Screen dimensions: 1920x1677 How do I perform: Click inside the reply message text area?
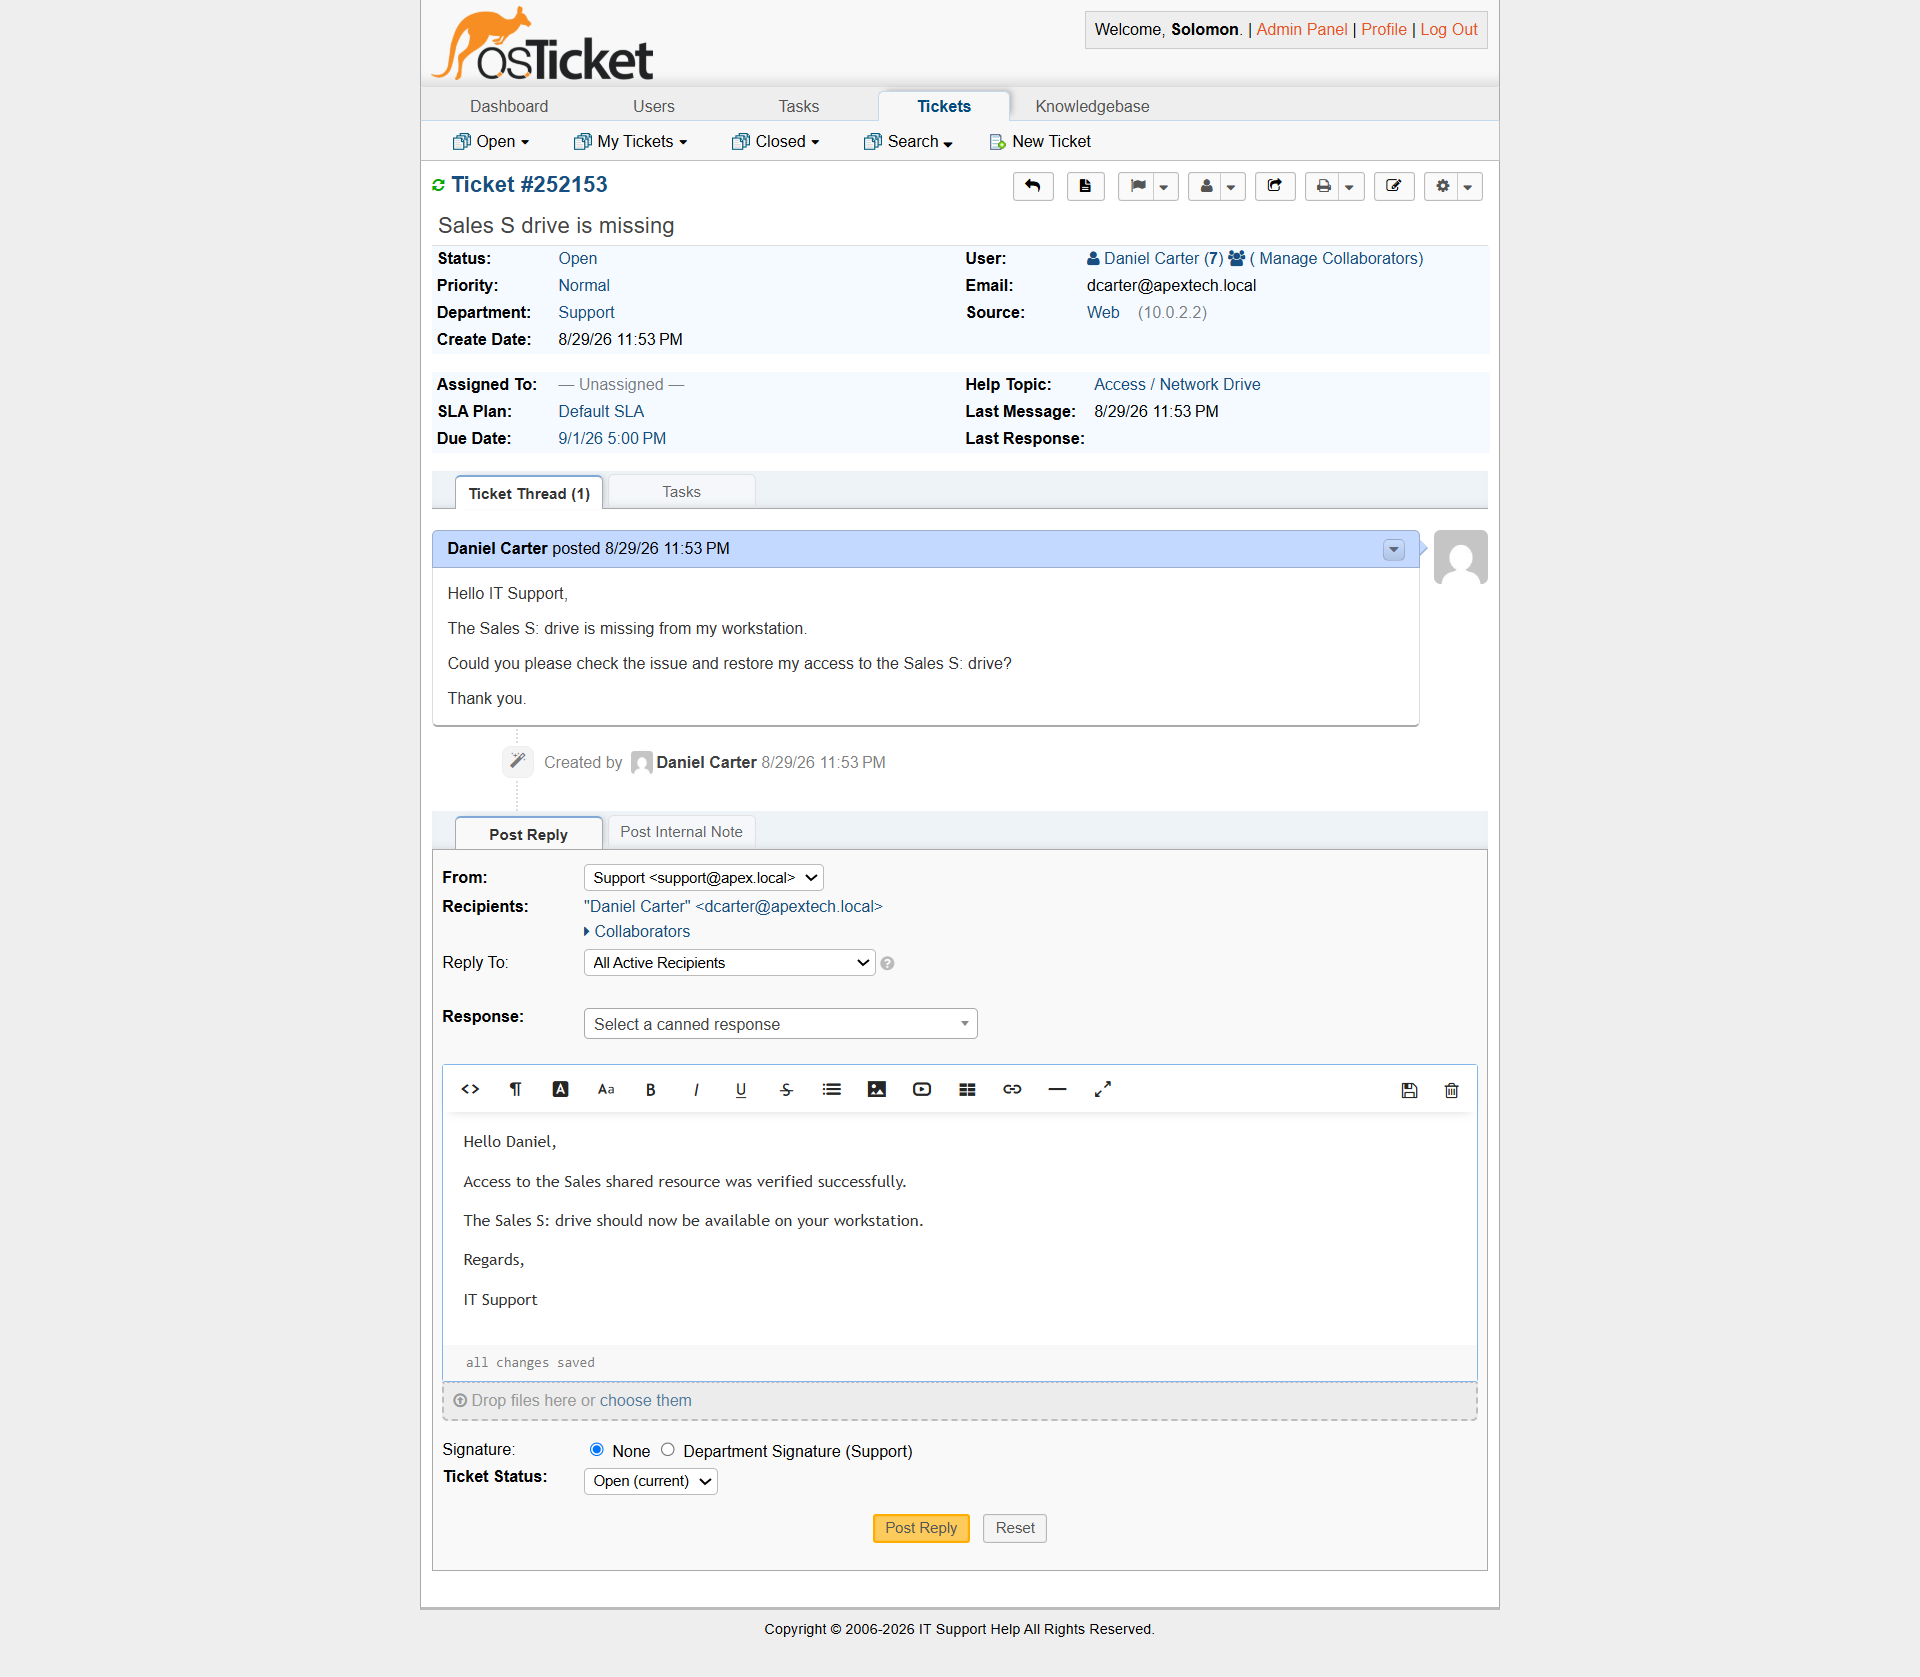click(x=960, y=1228)
